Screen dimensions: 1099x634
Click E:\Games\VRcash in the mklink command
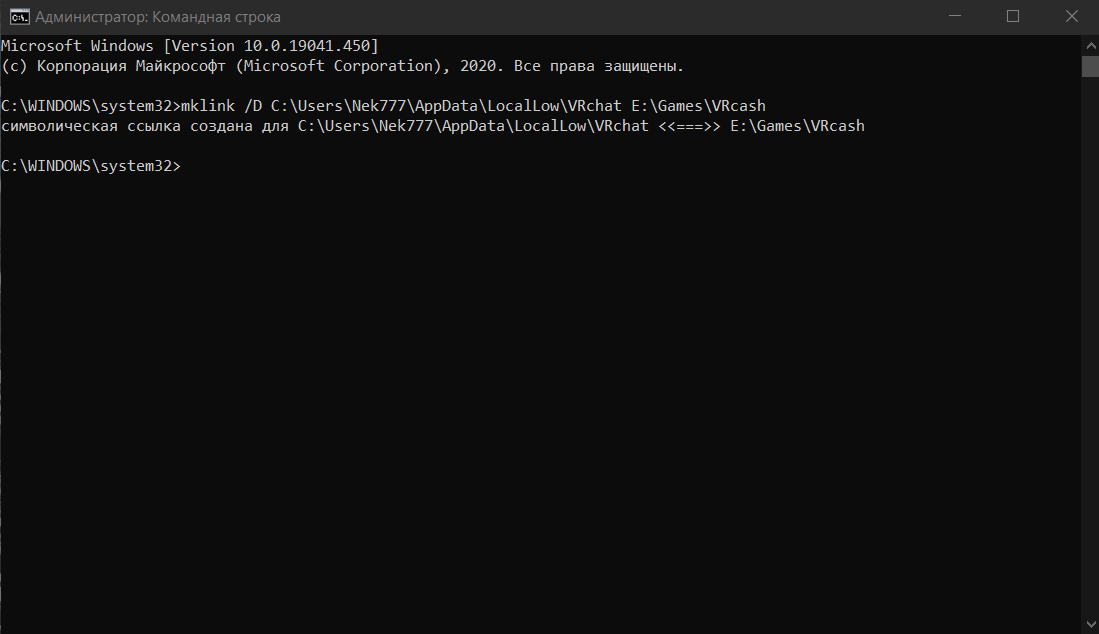click(698, 106)
